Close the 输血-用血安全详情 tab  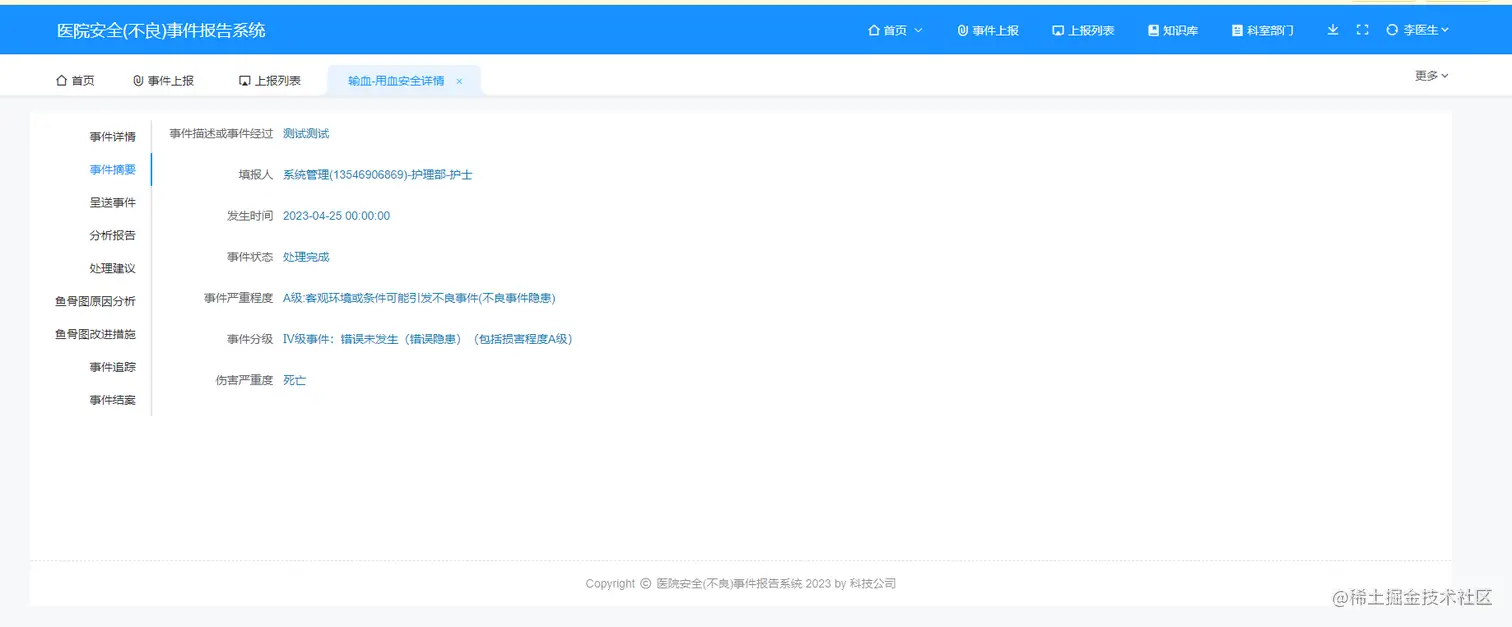point(459,81)
